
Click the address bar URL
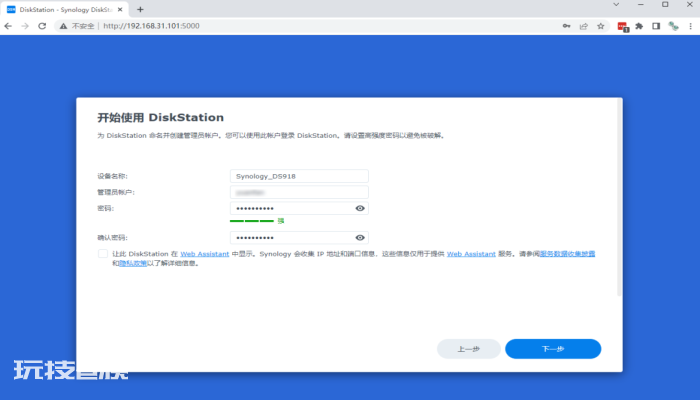[x=151, y=26]
